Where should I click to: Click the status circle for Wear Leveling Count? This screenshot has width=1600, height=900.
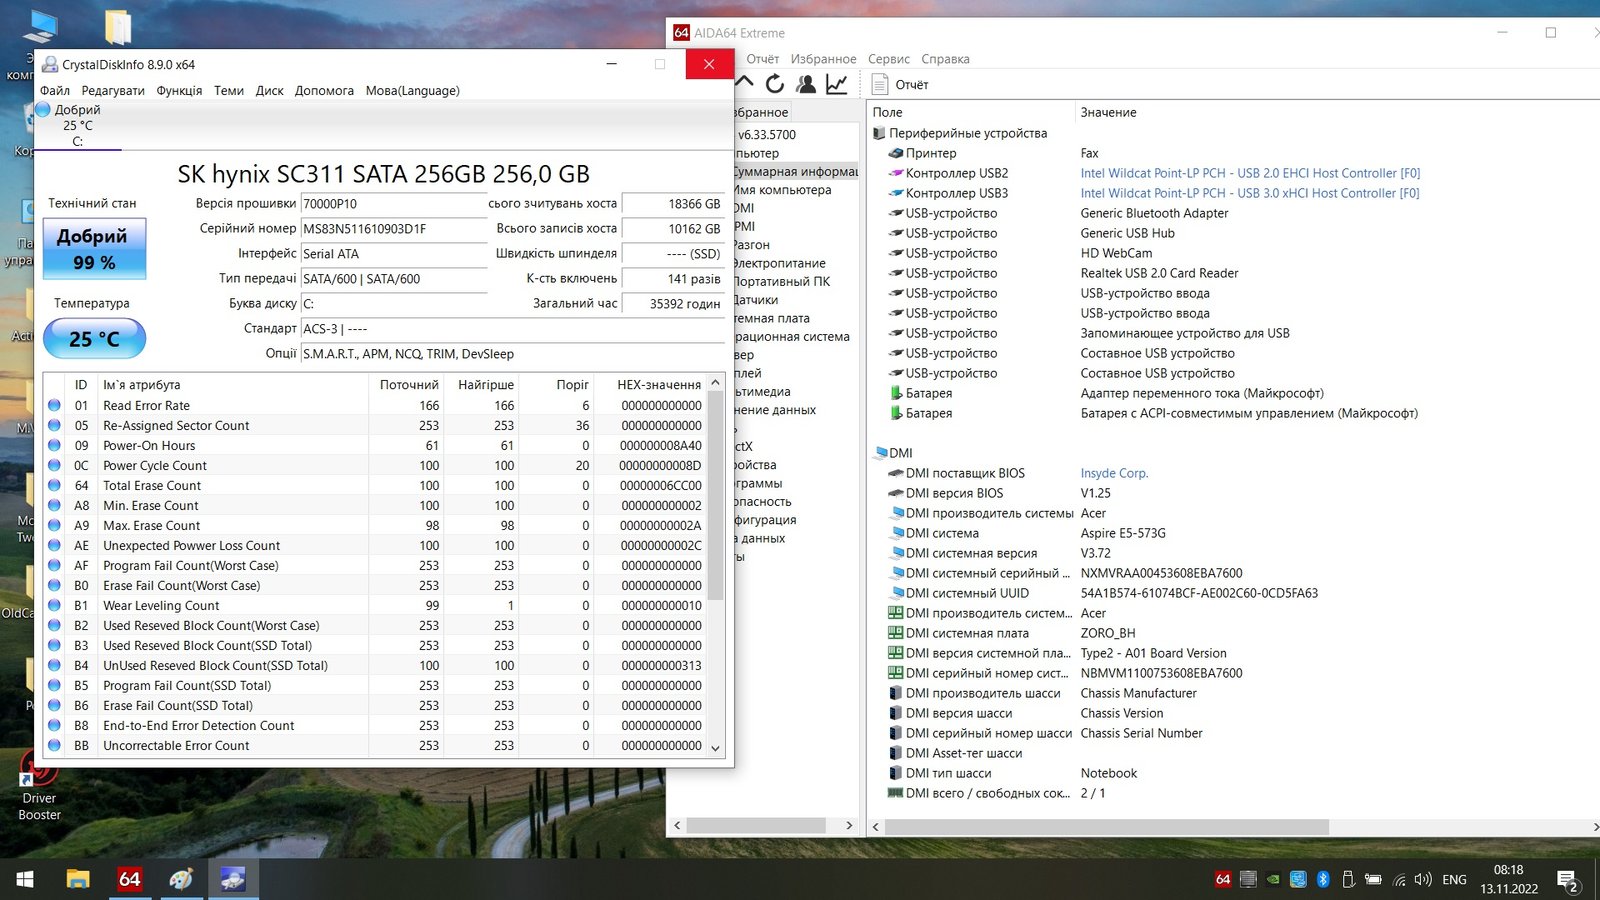[x=54, y=605]
